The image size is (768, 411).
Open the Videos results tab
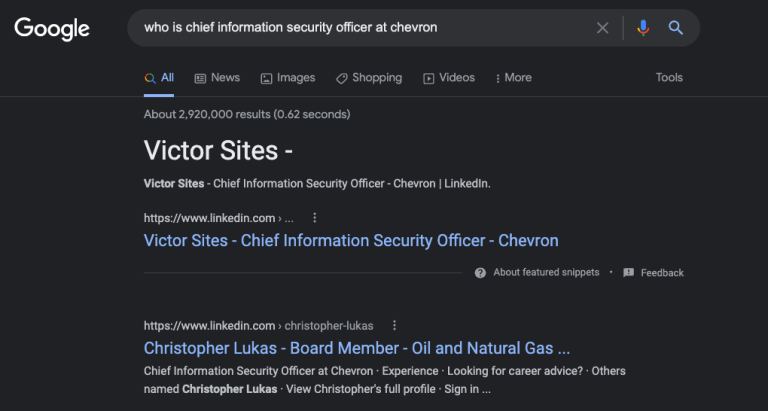[x=449, y=78]
